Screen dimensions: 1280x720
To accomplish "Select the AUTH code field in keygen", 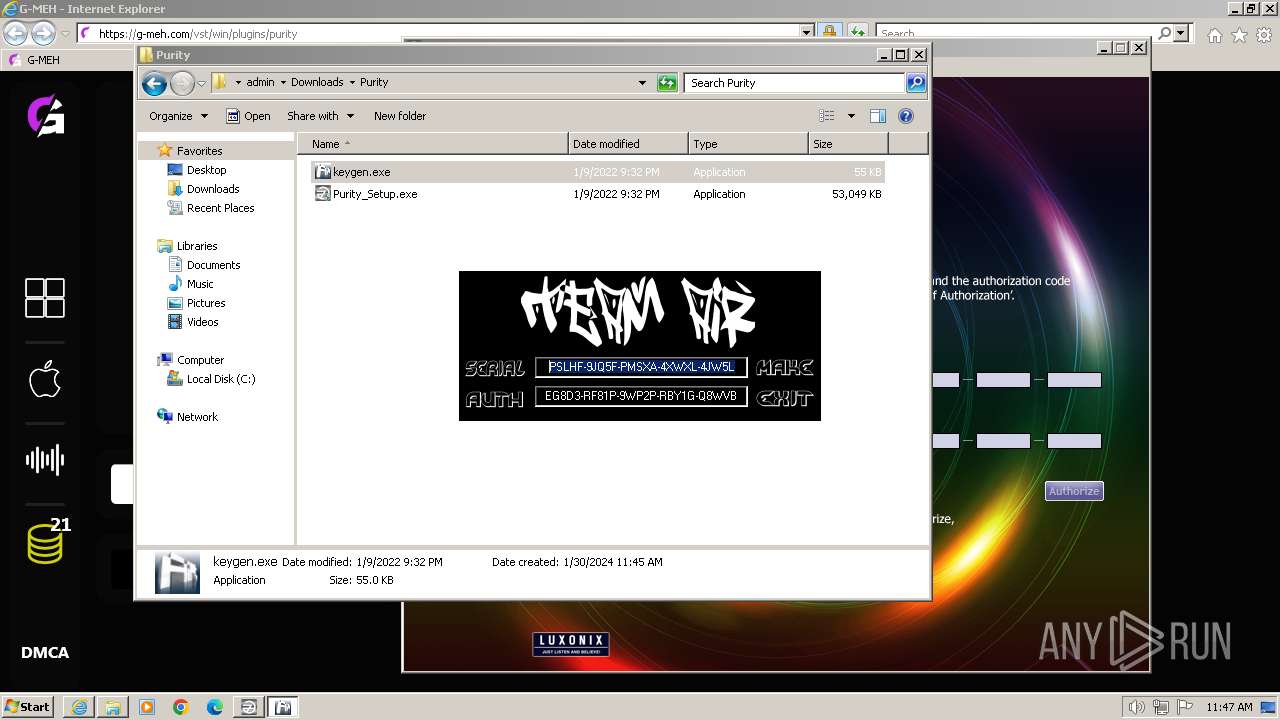I will click(641, 396).
